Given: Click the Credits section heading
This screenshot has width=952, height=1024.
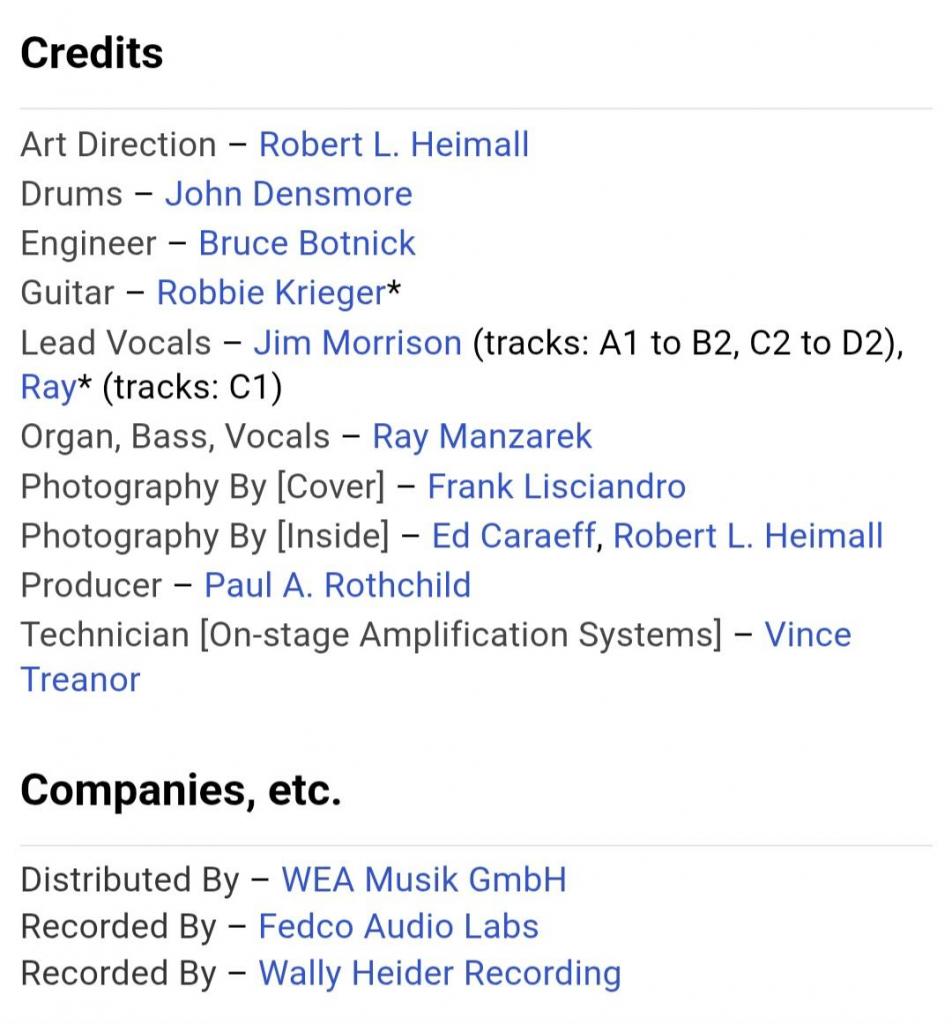Looking at the screenshot, I should 92,53.
